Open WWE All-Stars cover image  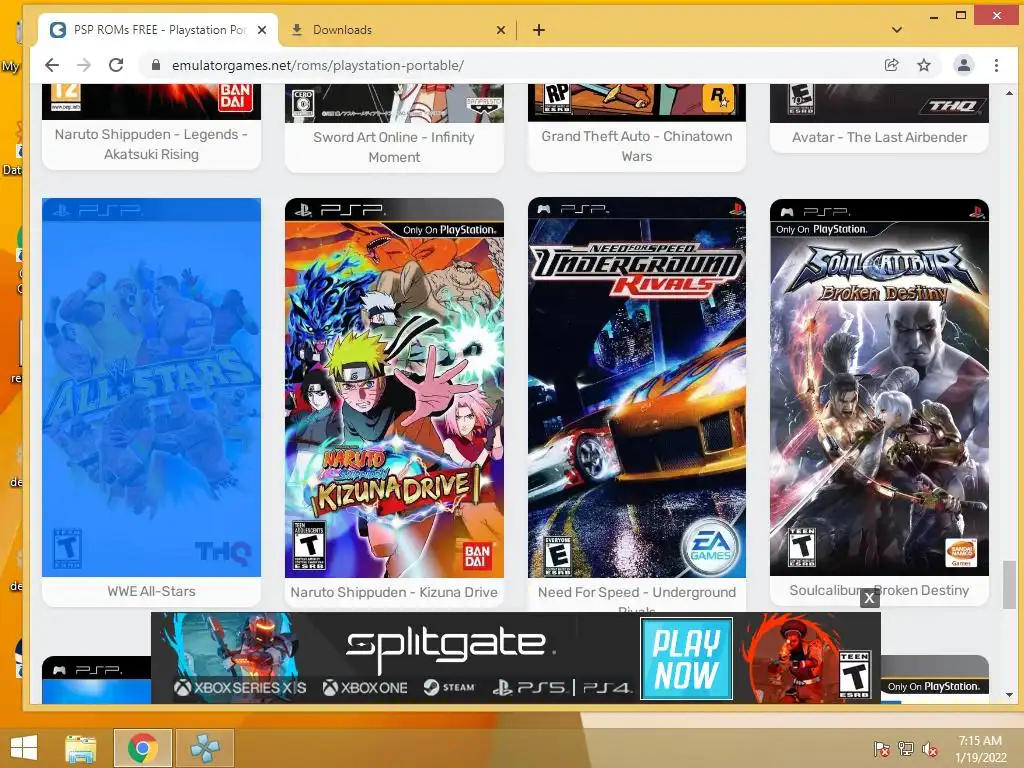click(x=152, y=387)
